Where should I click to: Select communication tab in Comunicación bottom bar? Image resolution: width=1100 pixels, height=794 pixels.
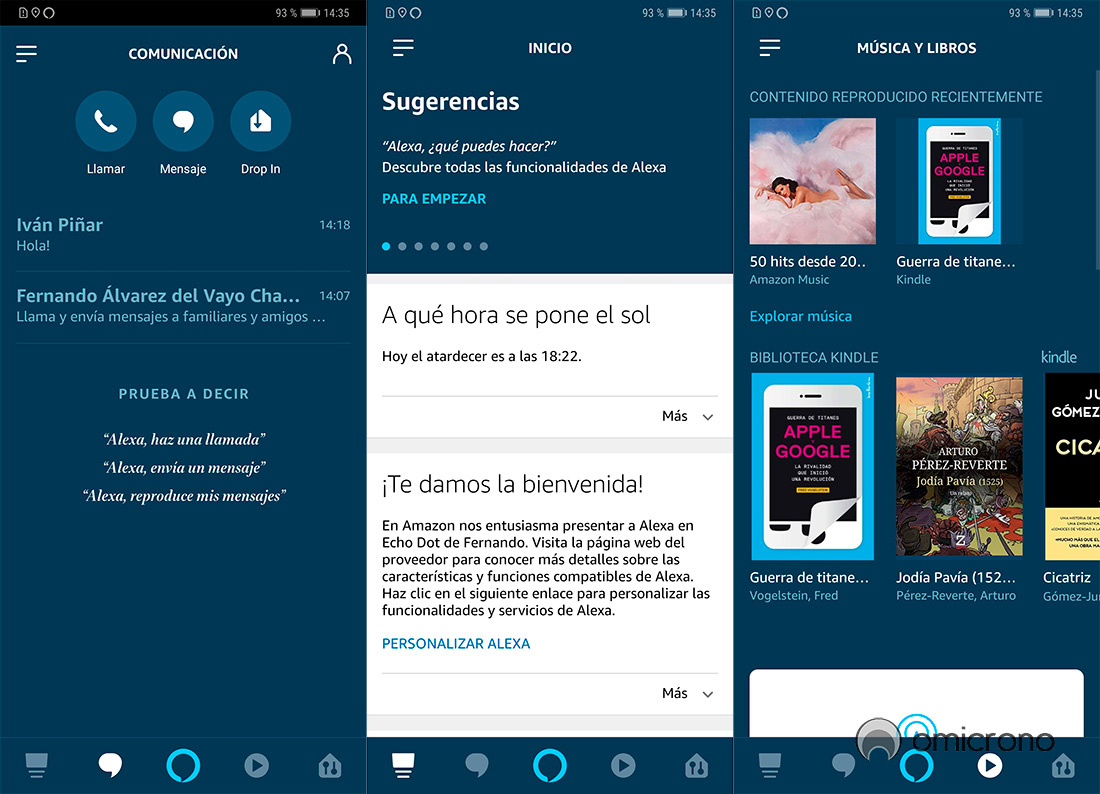[x=110, y=765]
